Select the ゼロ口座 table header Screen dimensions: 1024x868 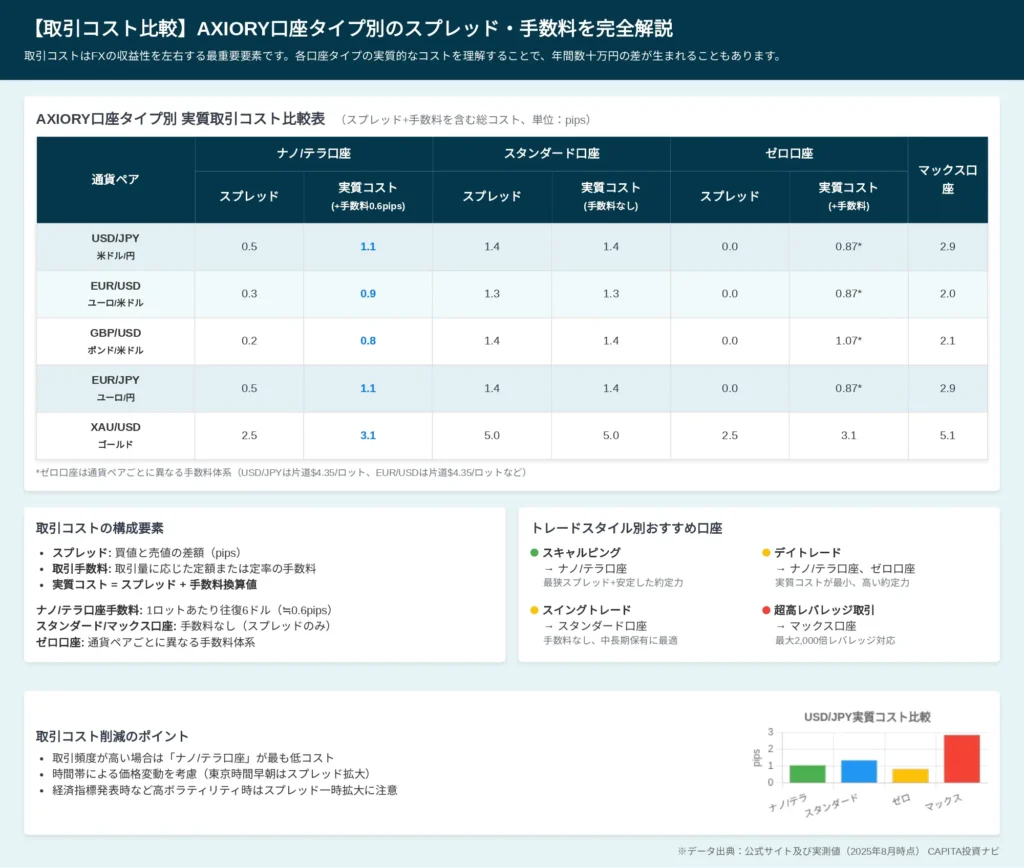pos(789,153)
